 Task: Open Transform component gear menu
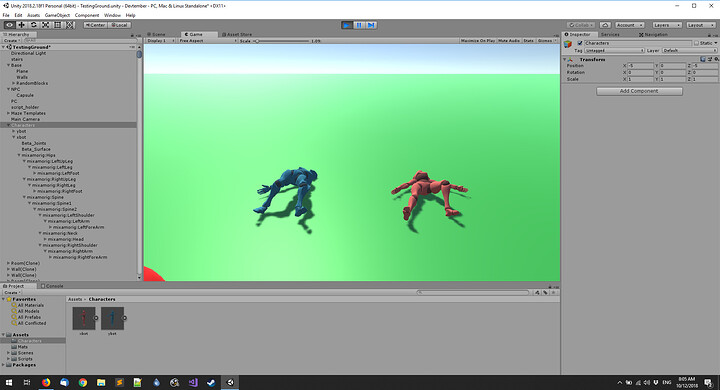(716, 59)
